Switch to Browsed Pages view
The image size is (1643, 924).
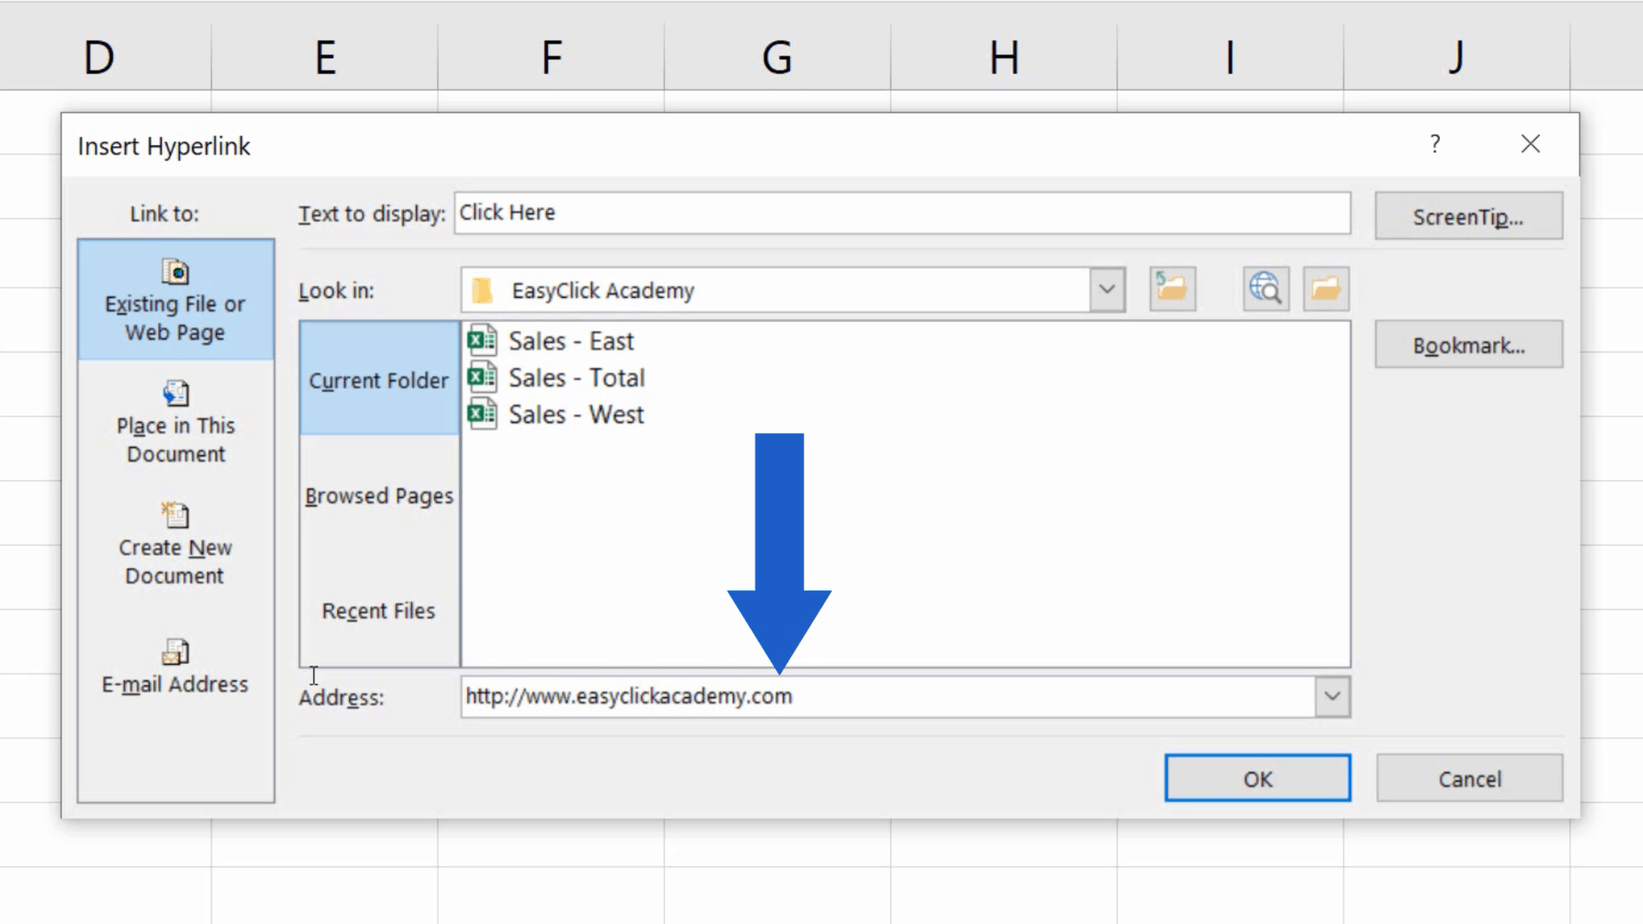pyautogui.click(x=379, y=495)
